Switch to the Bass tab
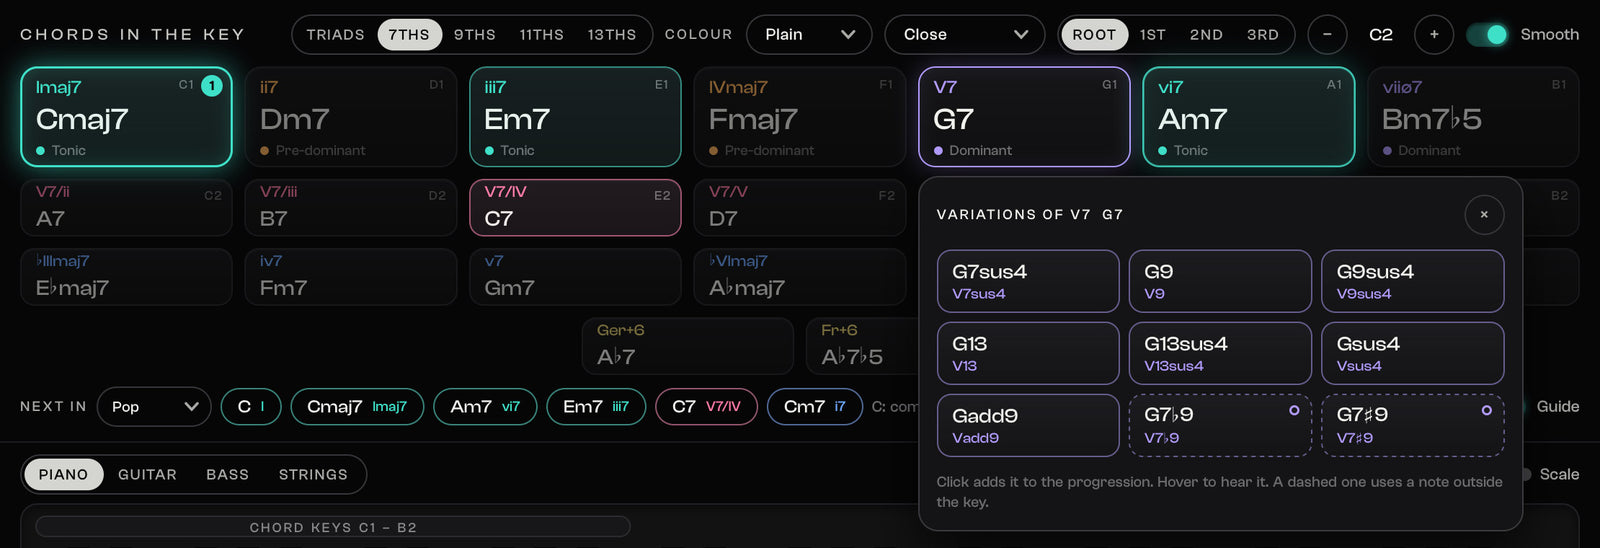The image size is (1600, 548). (x=227, y=474)
